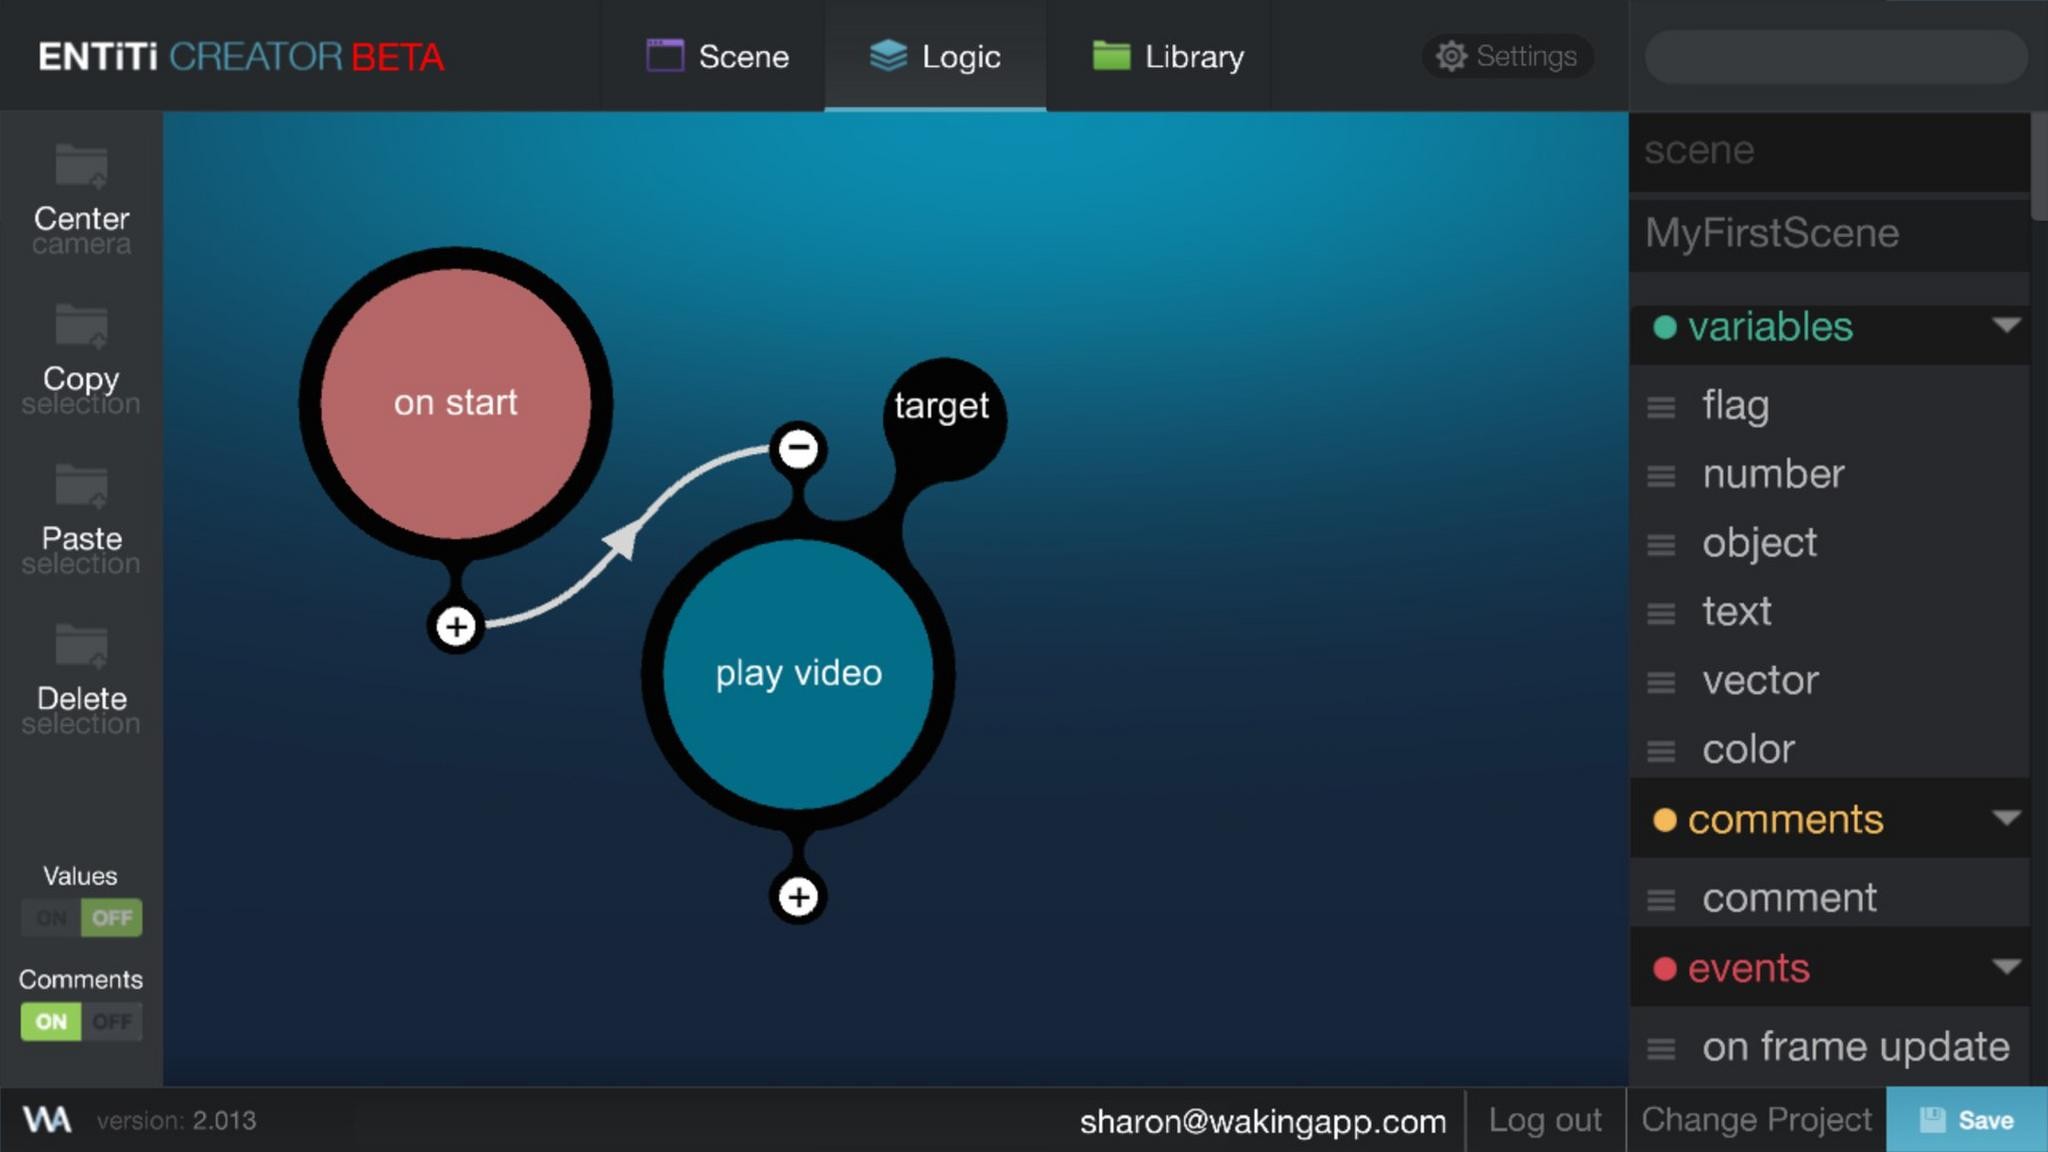Click the floppy disk icon on Save
2048x1152 pixels.
tap(1932, 1120)
